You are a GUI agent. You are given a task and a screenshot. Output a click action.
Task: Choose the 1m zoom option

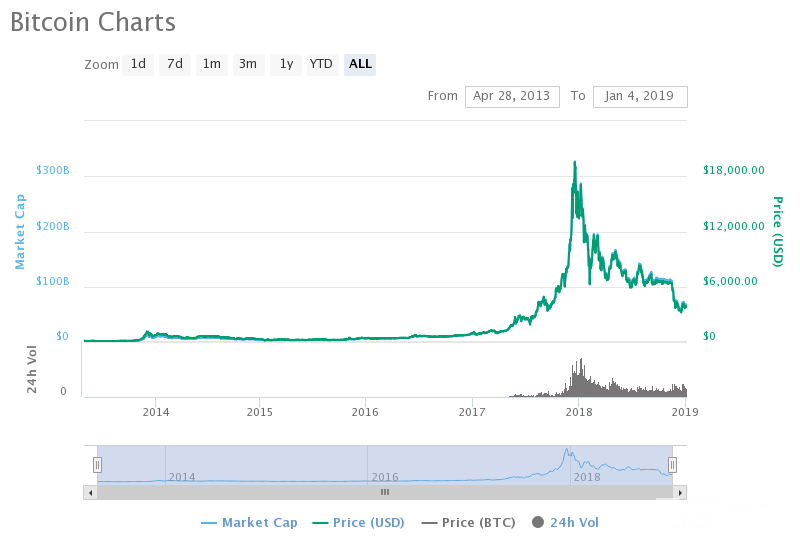(211, 64)
